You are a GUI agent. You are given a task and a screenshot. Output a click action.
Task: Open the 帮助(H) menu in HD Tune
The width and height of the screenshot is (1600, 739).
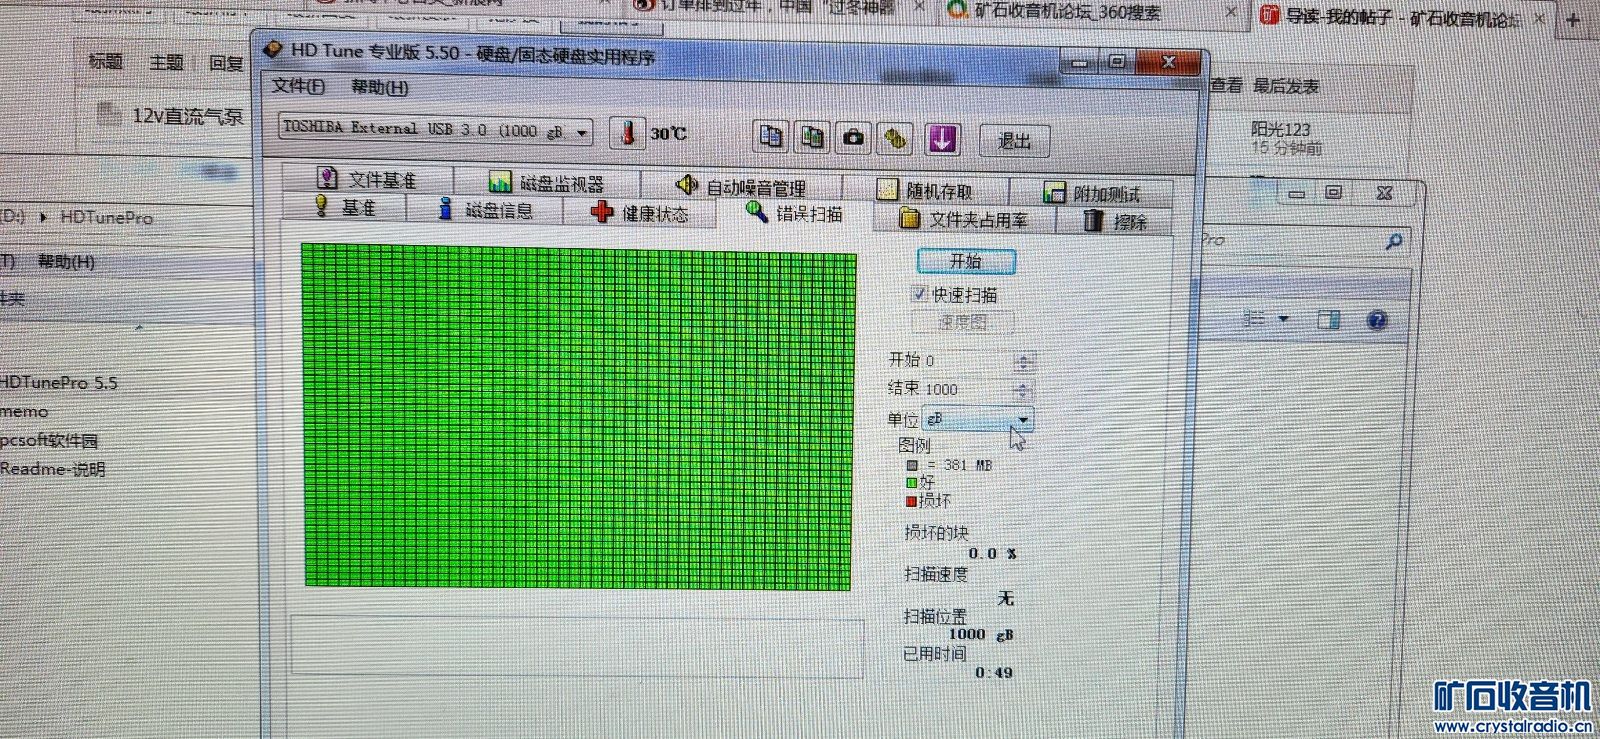[x=379, y=87]
